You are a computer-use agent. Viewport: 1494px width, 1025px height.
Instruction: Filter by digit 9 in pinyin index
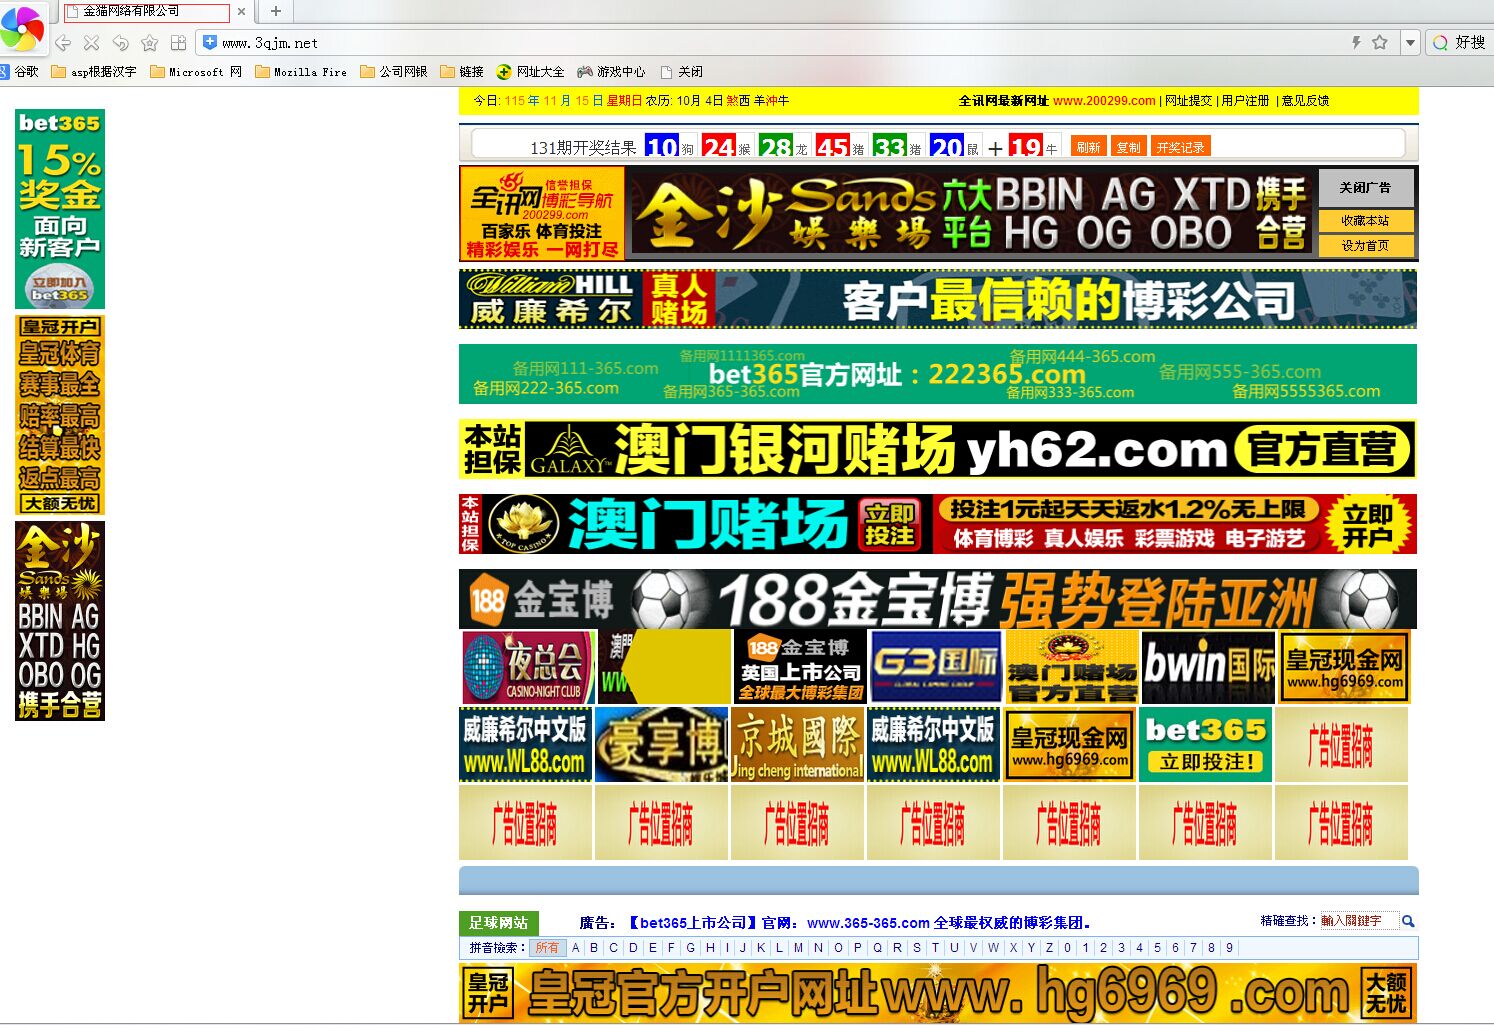[x=1229, y=948]
